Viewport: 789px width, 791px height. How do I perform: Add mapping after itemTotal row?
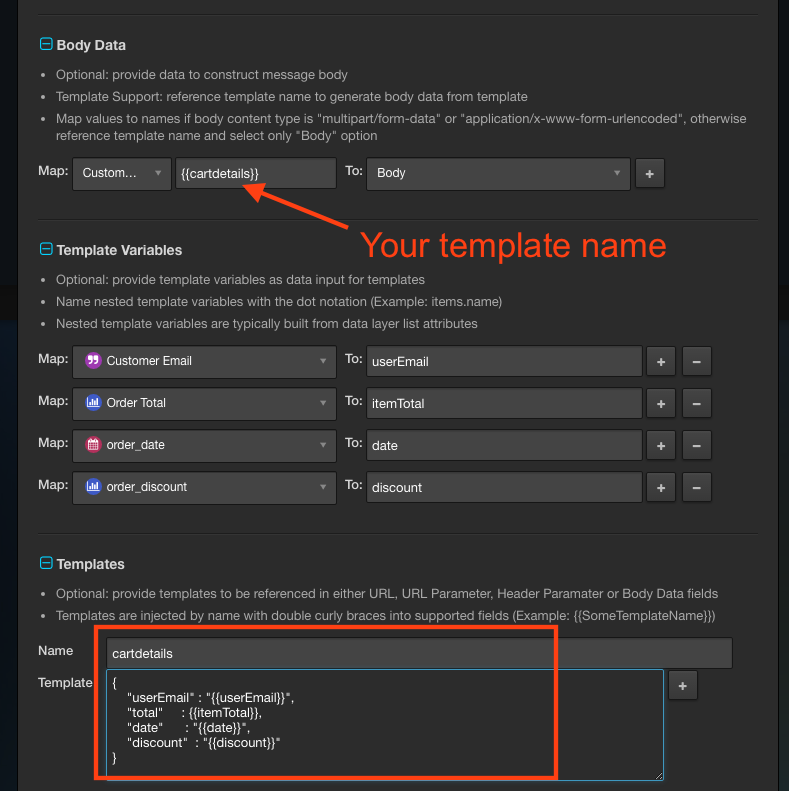pos(660,403)
